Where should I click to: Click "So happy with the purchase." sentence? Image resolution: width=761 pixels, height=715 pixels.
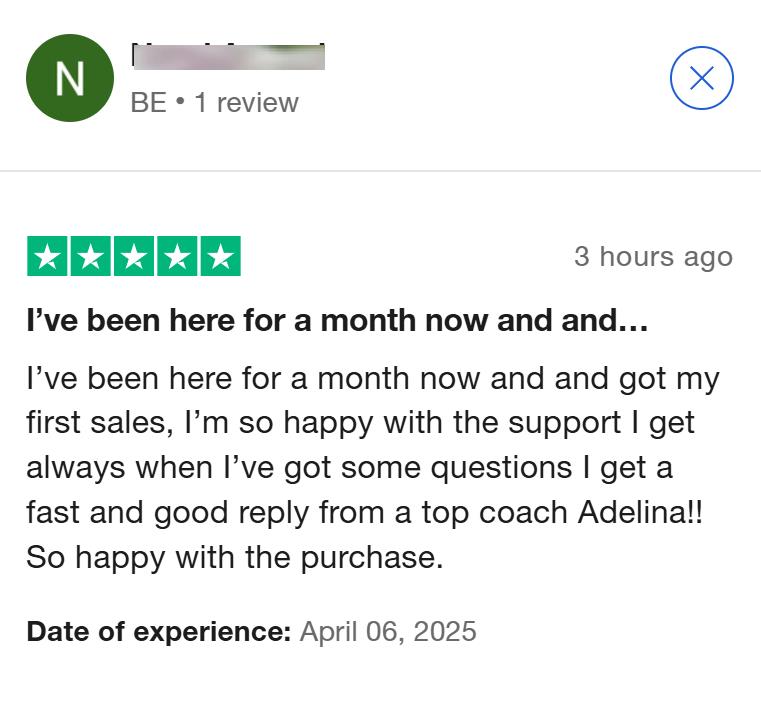(x=234, y=557)
